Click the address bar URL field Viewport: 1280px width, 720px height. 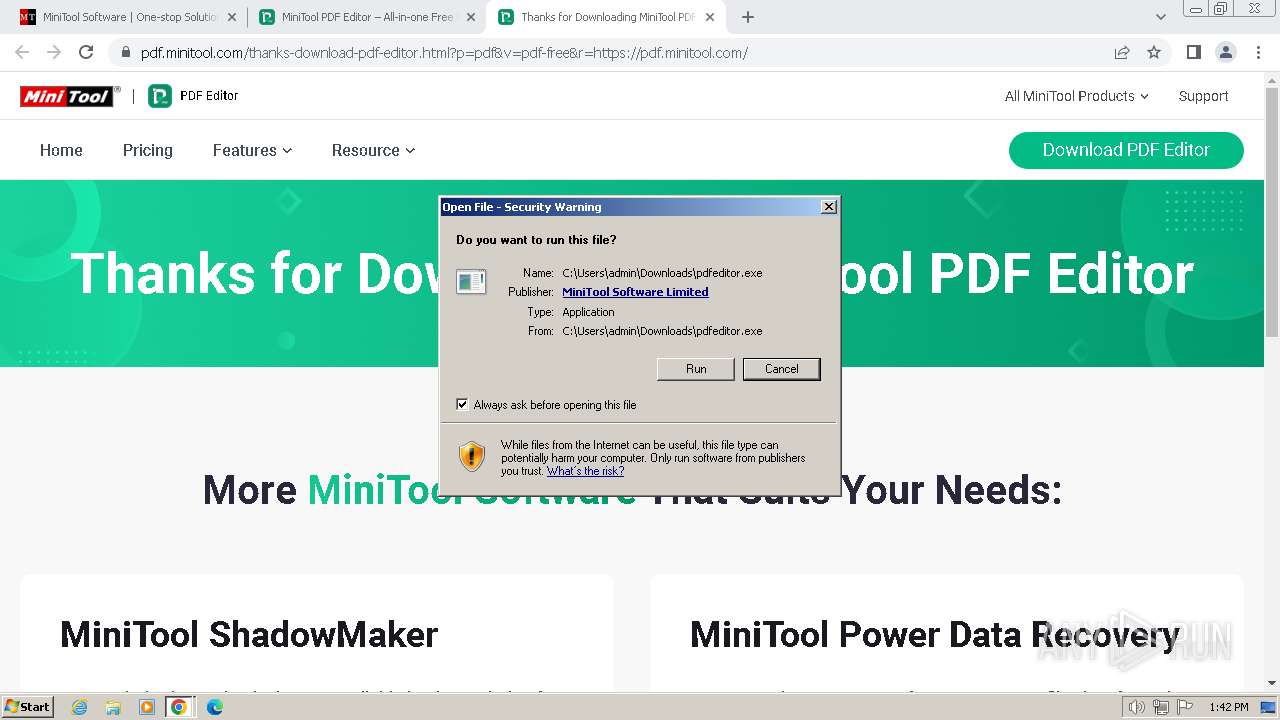[620, 53]
